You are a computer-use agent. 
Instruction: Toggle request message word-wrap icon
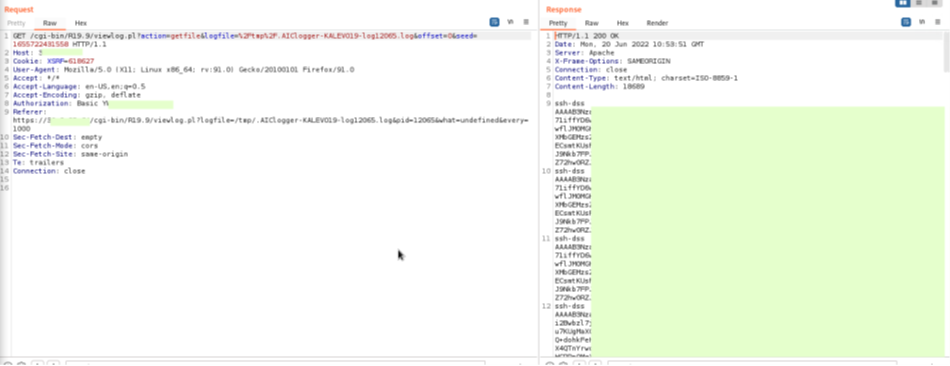coord(494,22)
